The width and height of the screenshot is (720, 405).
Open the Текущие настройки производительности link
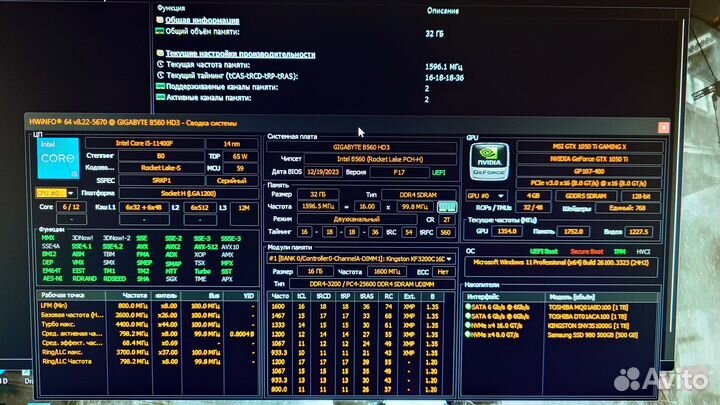[240, 54]
